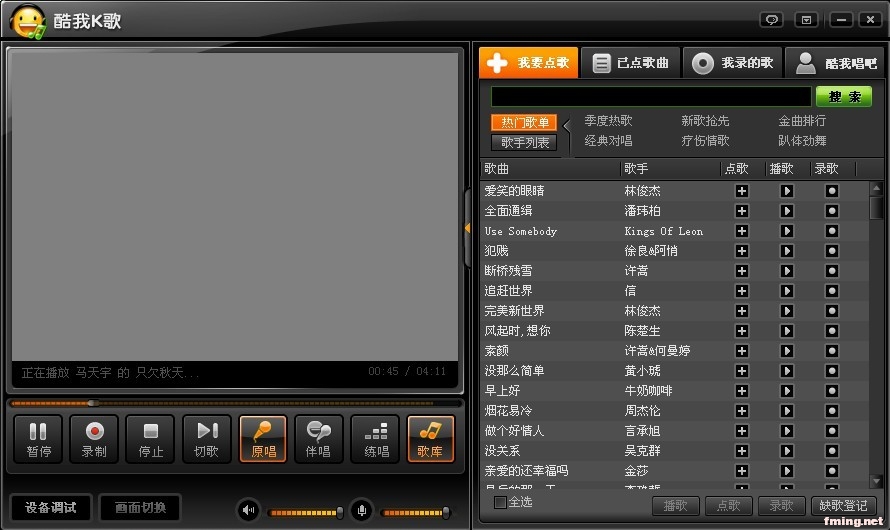Viewport: 890px width, 530px height.
Task: Toggle 练唱 practice singing mode
Action: (375, 439)
